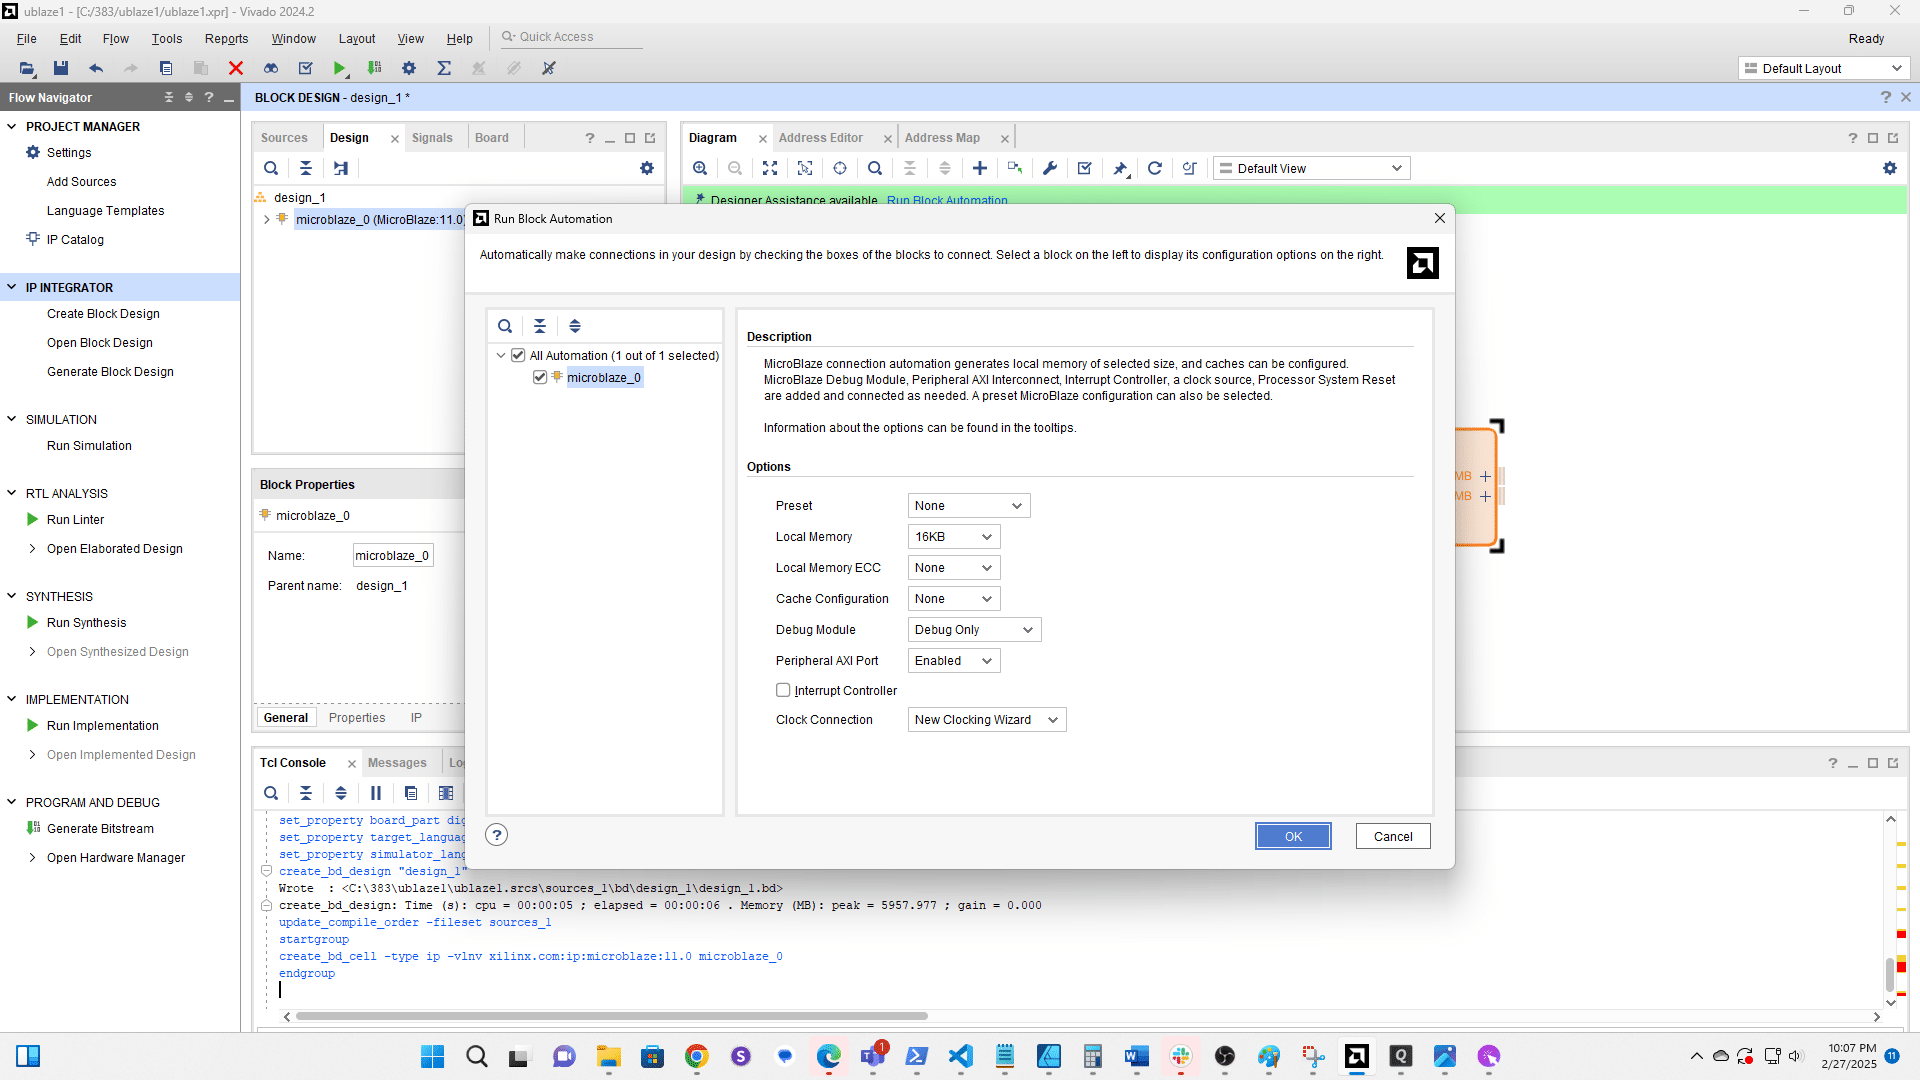Click the help question mark in dialog
The width and height of the screenshot is (1920, 1080).
tap(497, 835)
